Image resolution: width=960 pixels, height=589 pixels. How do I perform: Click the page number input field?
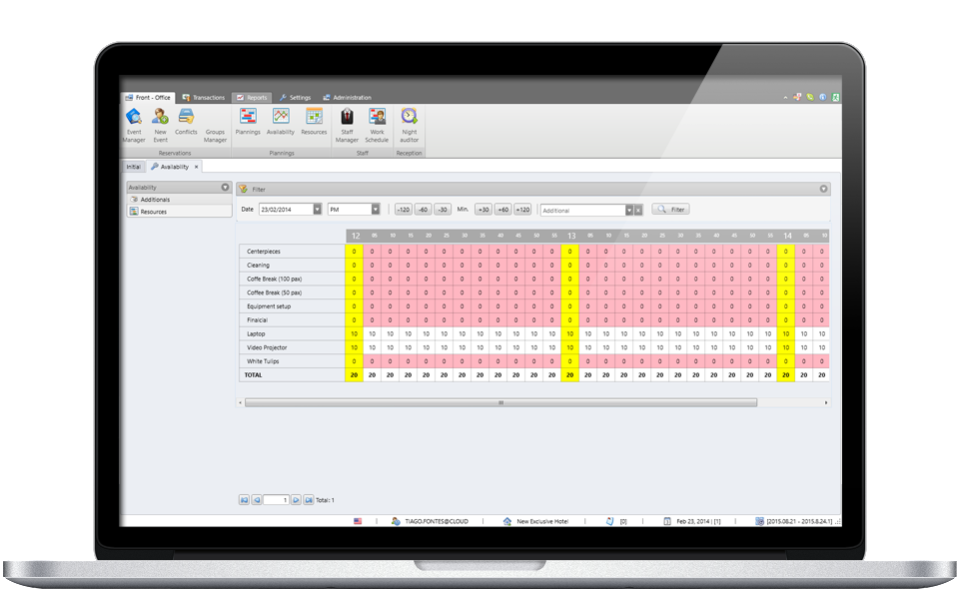[276, 500]
